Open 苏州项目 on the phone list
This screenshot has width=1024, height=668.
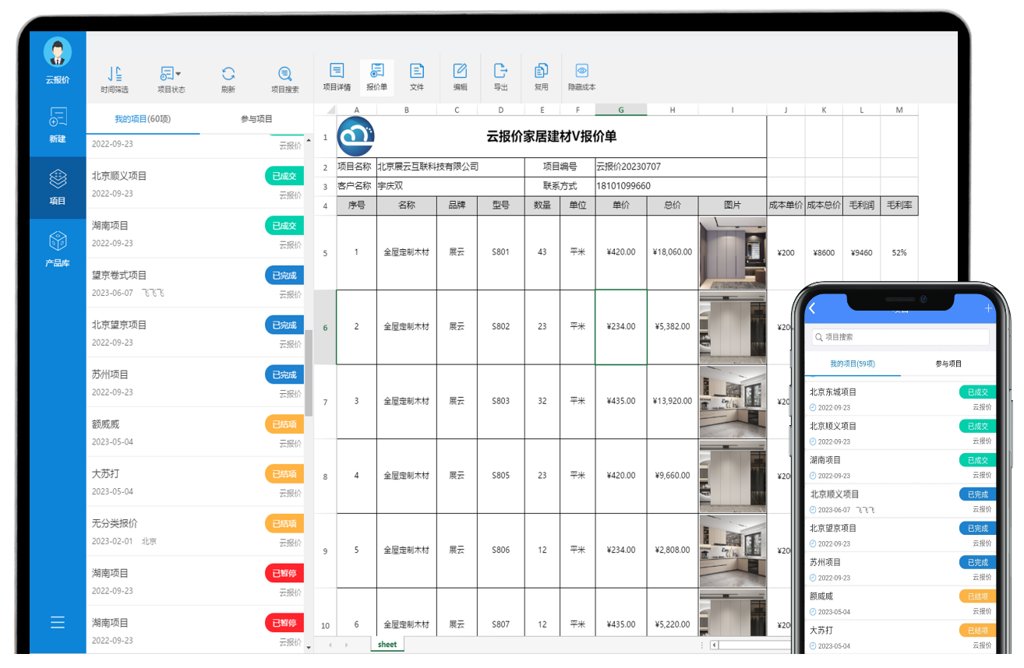(901, 569)
